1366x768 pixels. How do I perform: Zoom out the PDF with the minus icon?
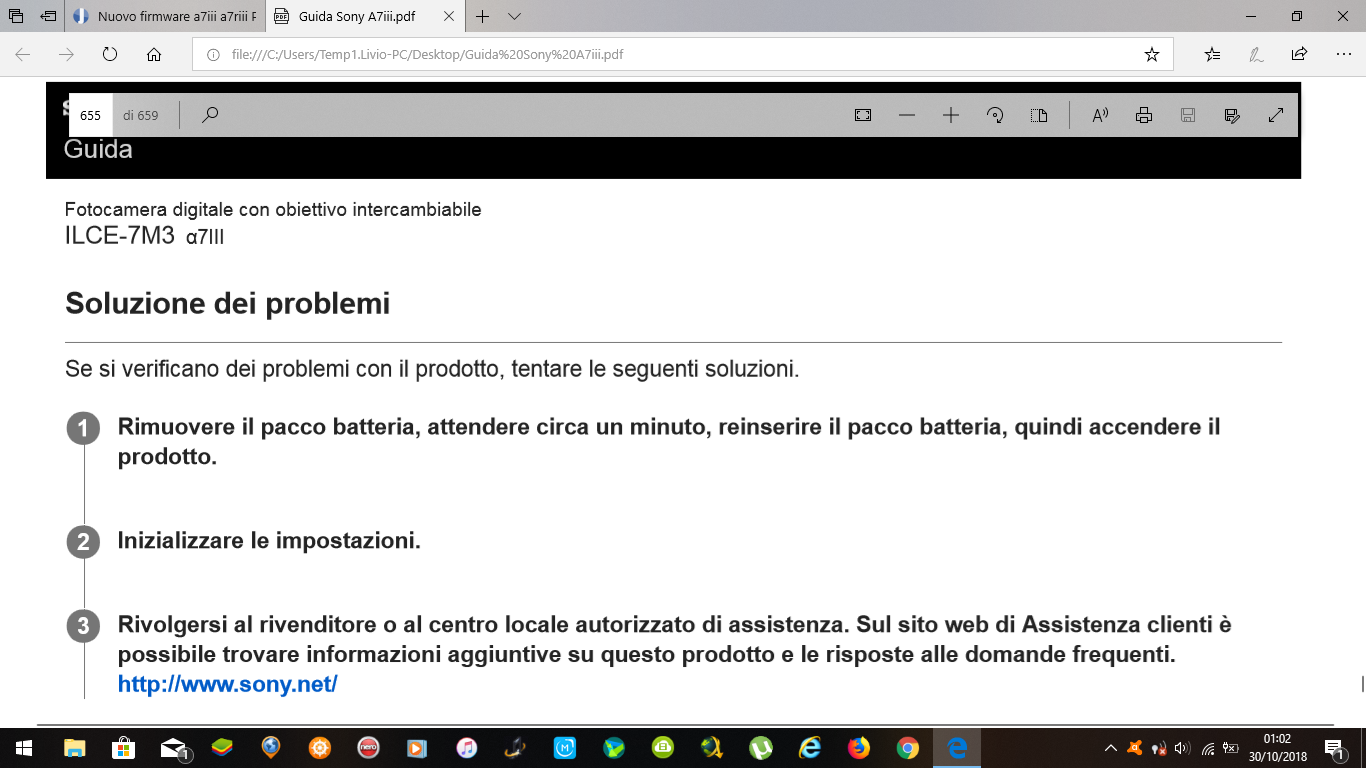pos(907,115)
